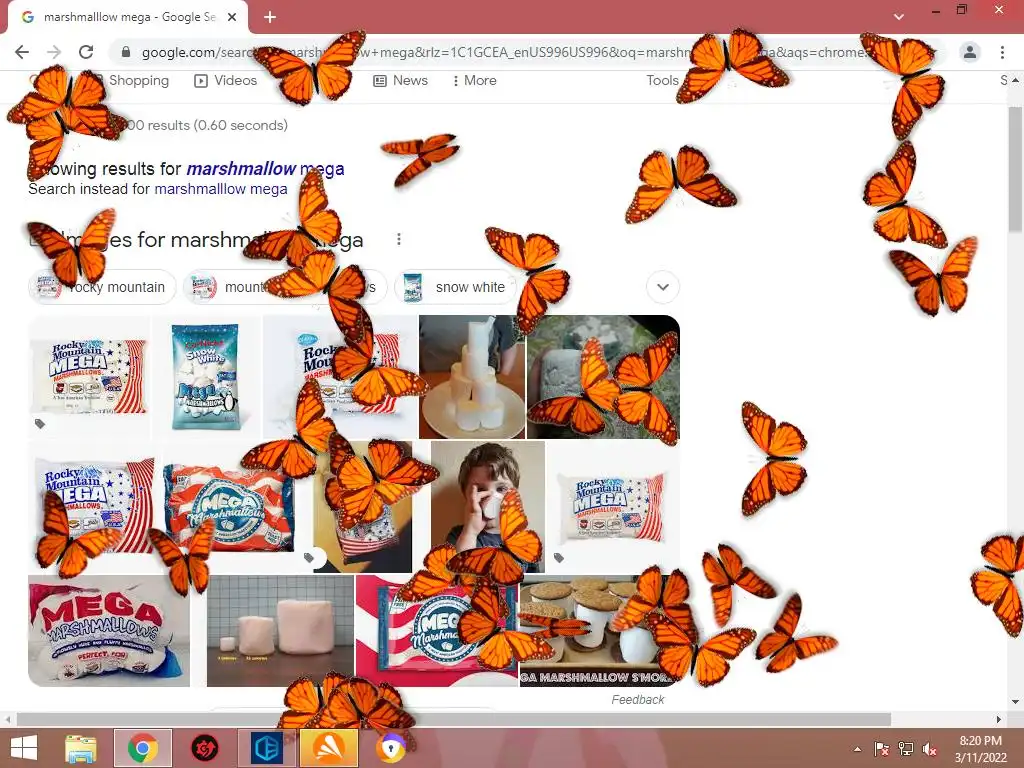The image size is (1024, 768).
Task: Open the Chrome profile avatar menu
Action: [970, 52]
